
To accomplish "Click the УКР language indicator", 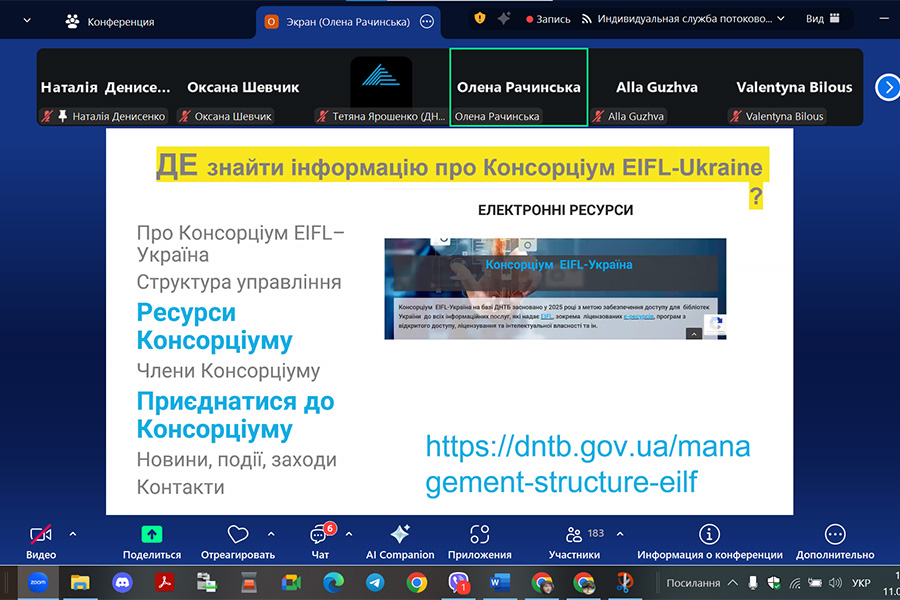I will (x=860, y=583).
